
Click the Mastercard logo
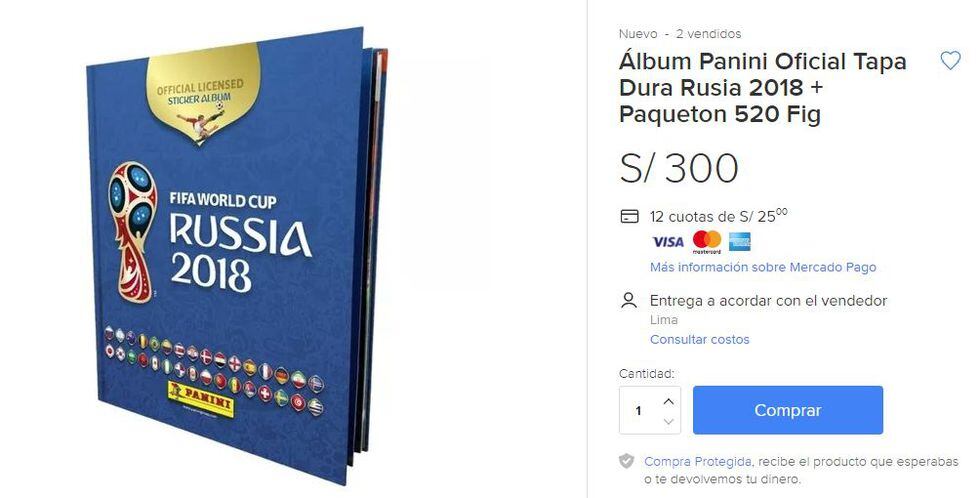pyautogui.click(x=707, y=242)
